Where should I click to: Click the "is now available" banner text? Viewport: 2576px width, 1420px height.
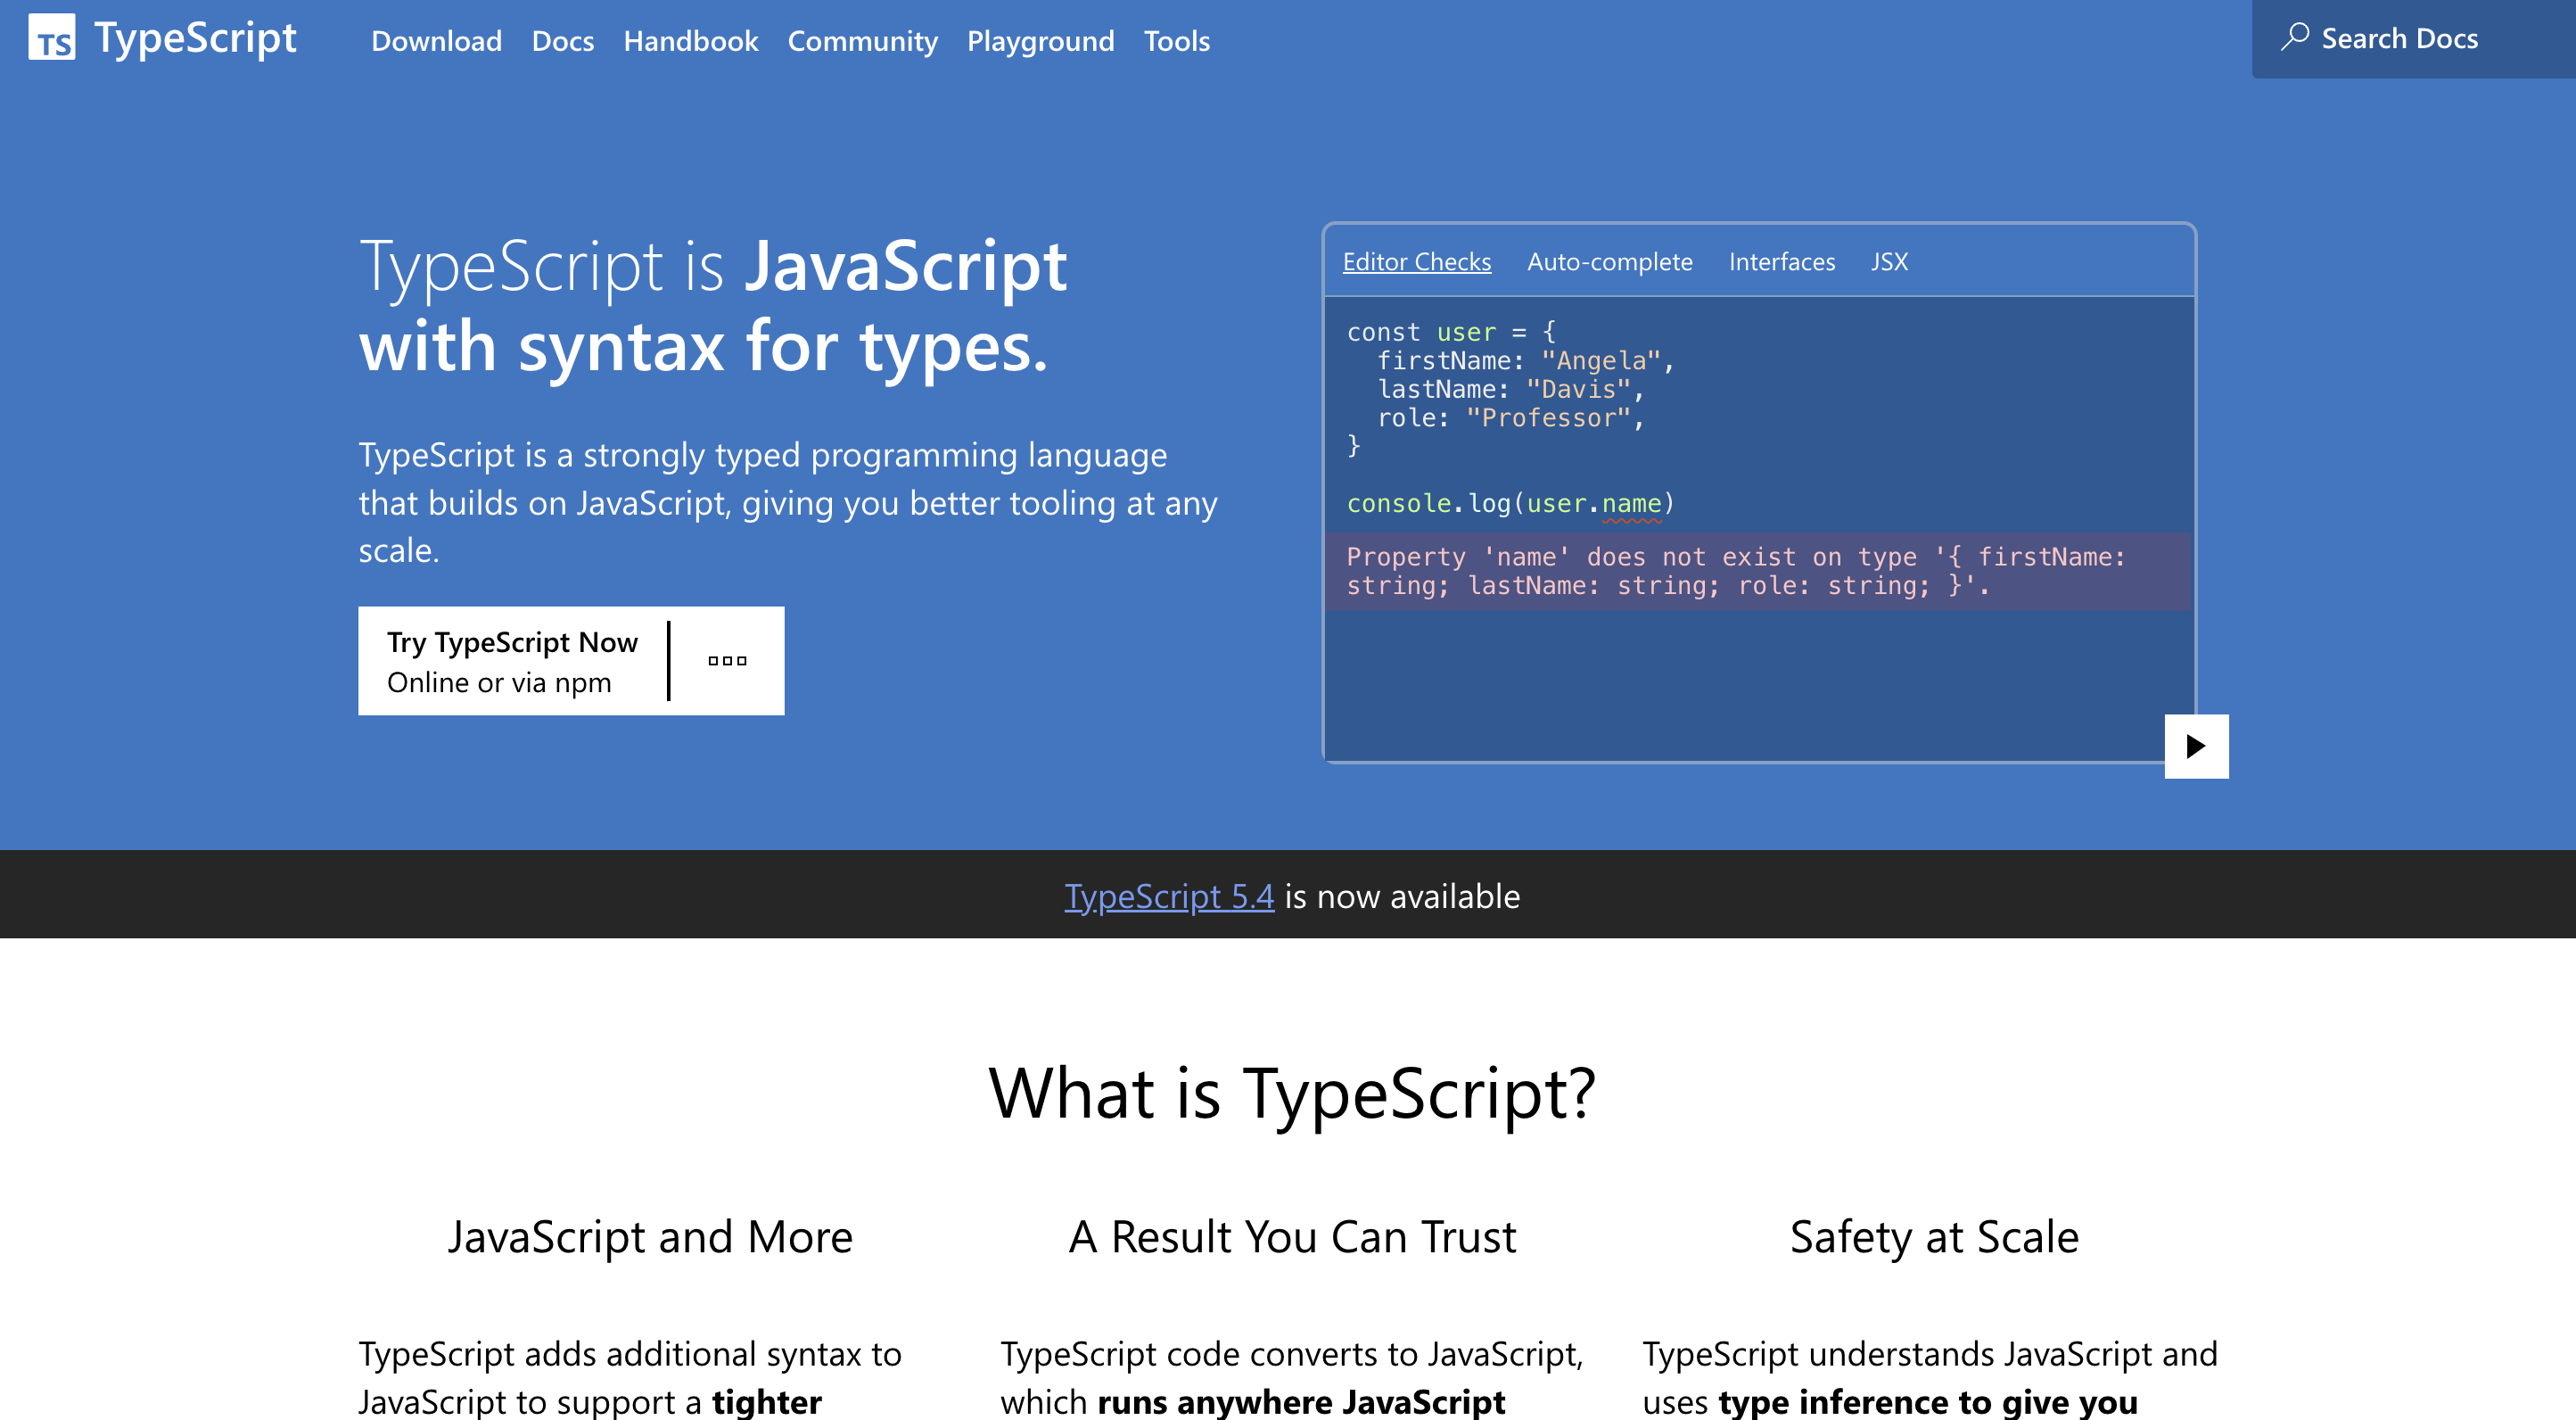[1402, 897]
